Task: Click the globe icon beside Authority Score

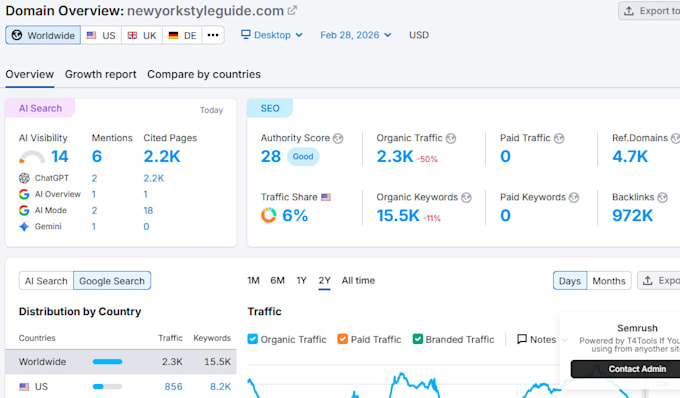Action: tap(338, 138)
